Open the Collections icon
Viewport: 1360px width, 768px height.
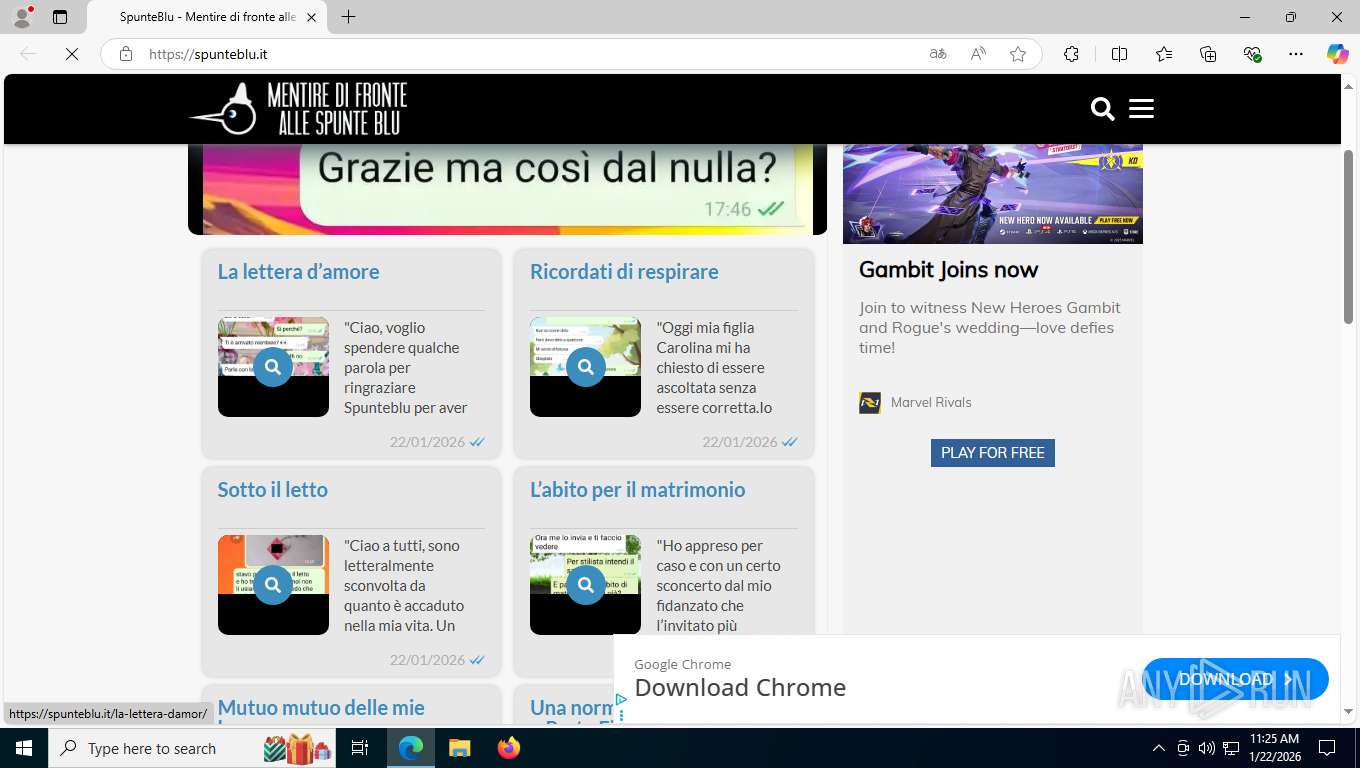1208,54
